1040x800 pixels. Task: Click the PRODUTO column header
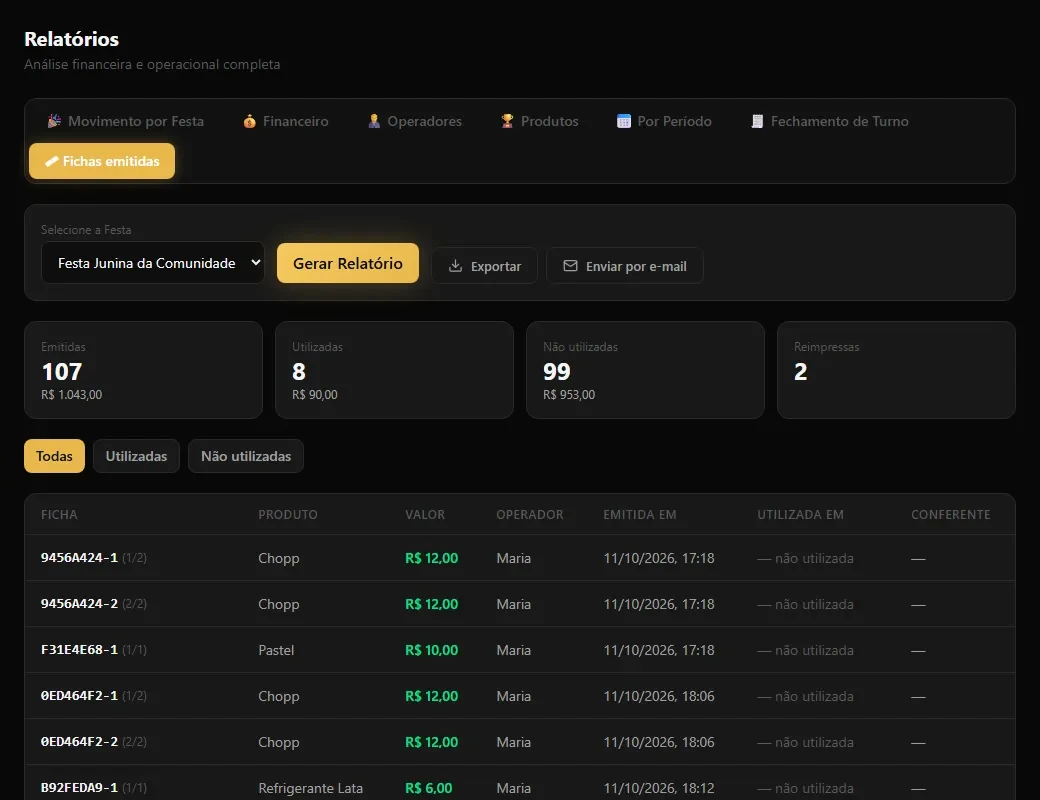coord(288,515)
